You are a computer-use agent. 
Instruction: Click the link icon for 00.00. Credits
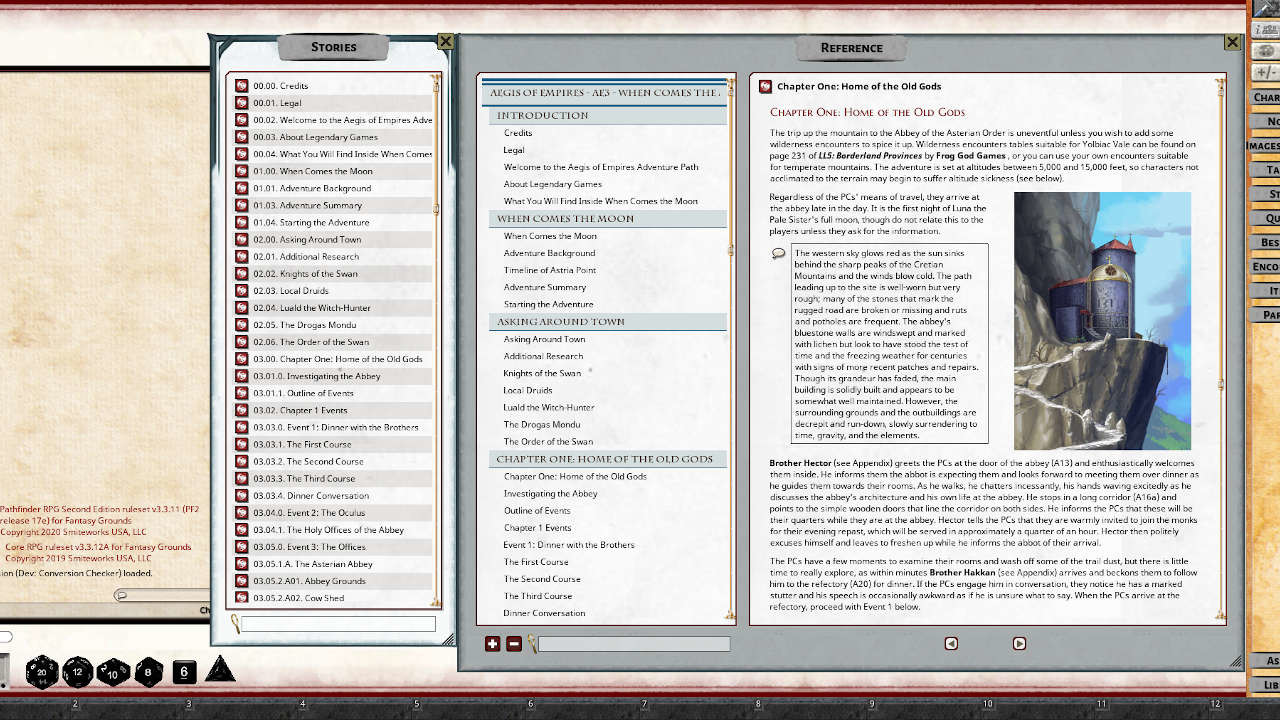click(x=242, y=86)
